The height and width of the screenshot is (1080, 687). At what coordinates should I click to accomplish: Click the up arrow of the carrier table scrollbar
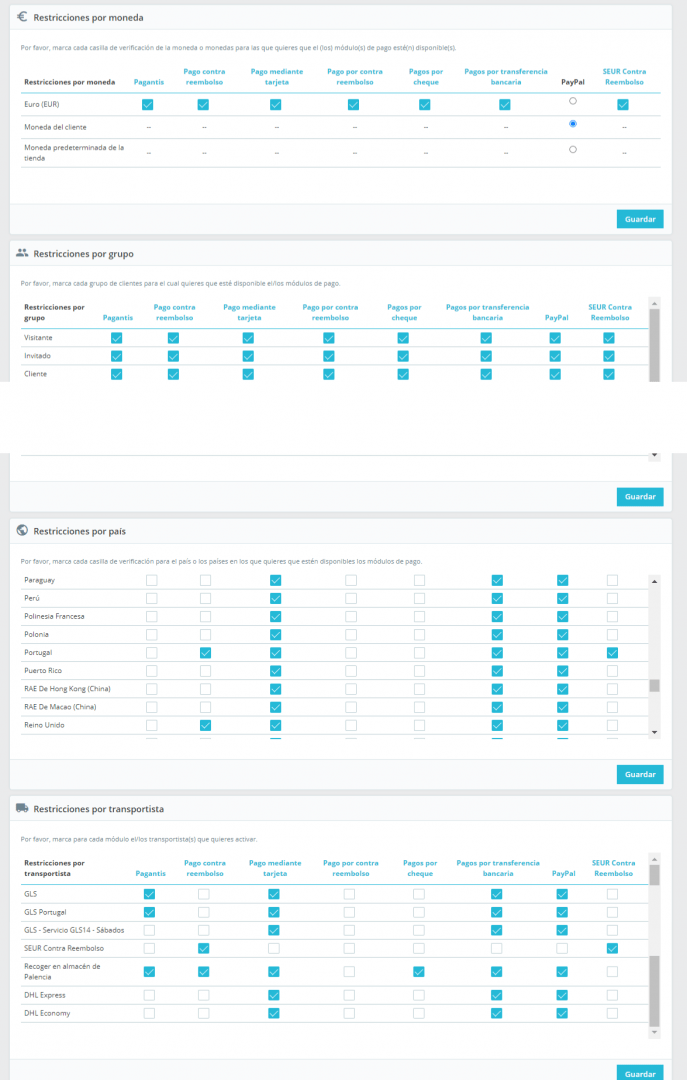click(x=655, y=859)
